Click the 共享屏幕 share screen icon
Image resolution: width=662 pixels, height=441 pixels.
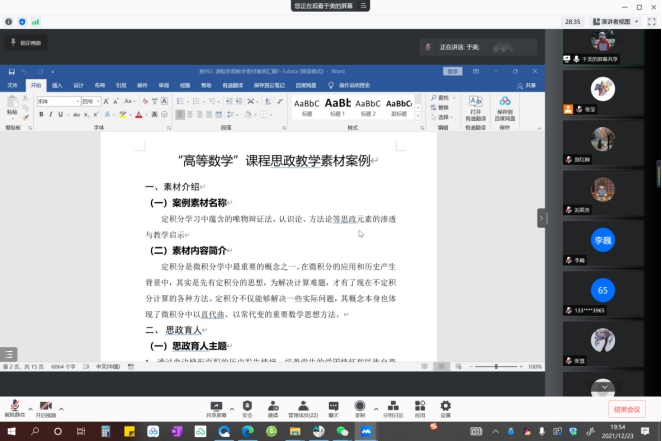click(x=215, y=406)
